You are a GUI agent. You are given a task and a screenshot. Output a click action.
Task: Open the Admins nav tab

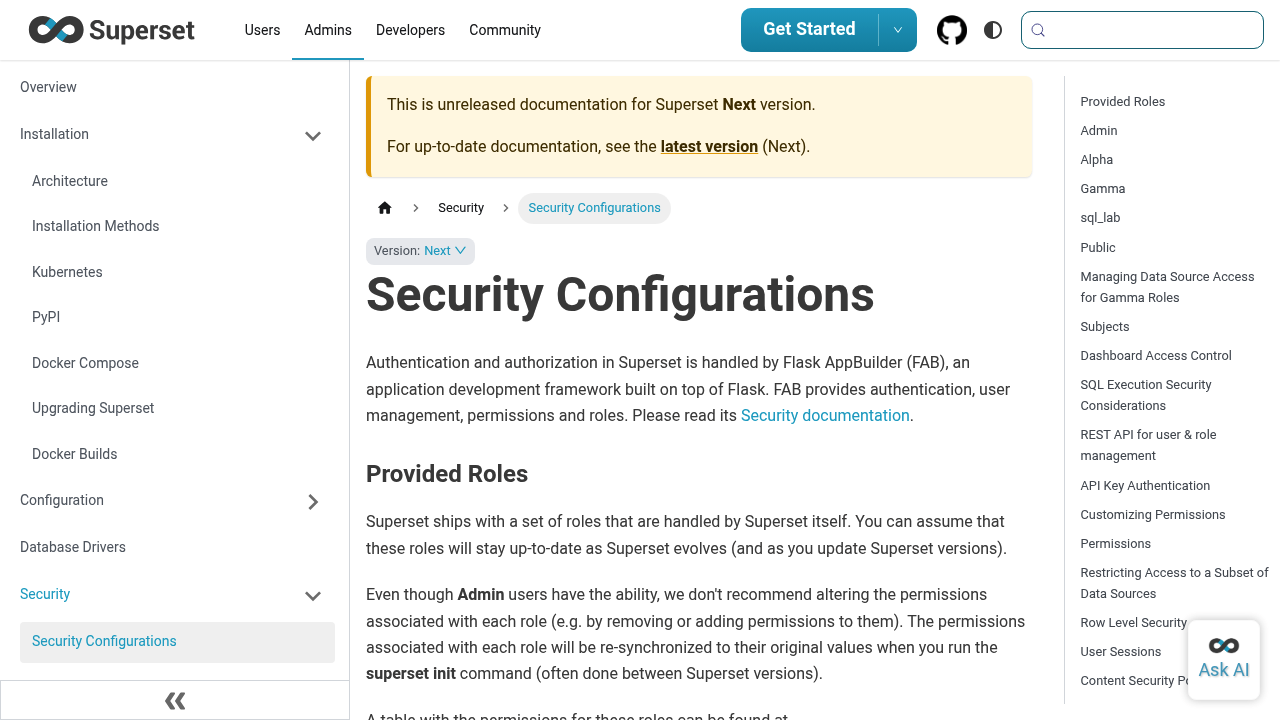pyautogui.click(x=328, y=30)
